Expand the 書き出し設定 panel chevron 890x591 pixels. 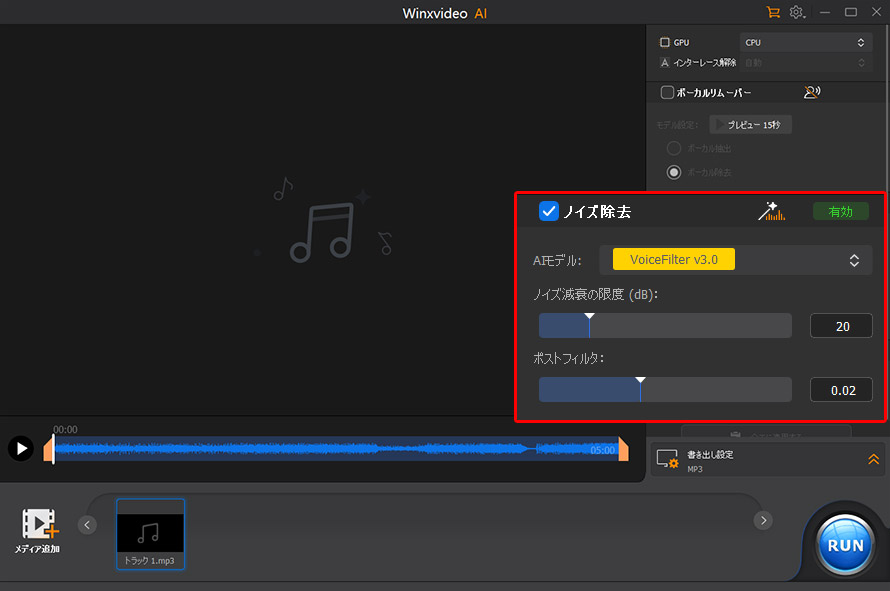(x=874, y=459)
